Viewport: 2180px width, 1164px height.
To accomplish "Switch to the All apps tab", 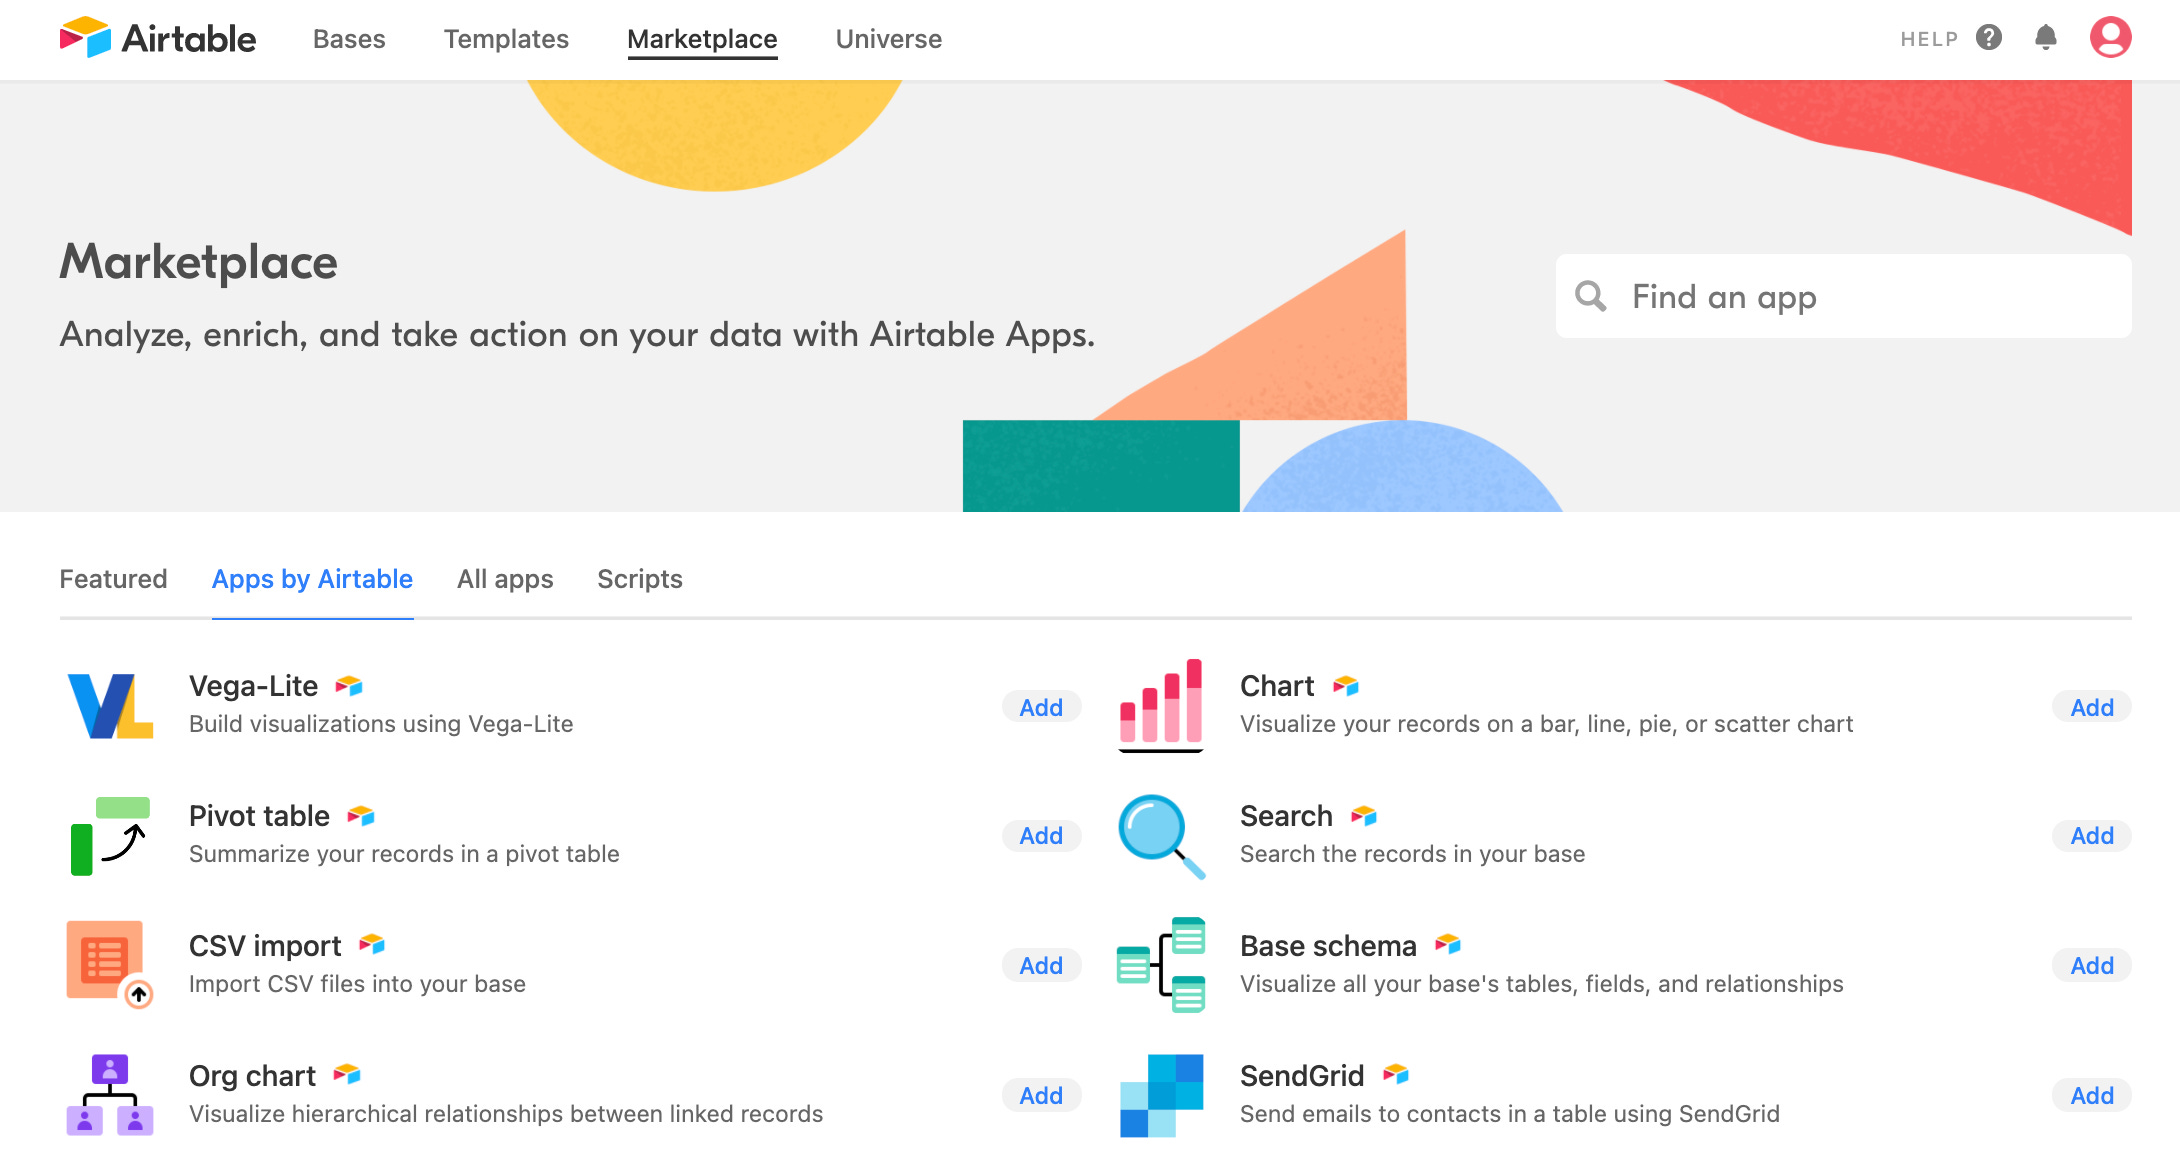I will pos(505,579).
